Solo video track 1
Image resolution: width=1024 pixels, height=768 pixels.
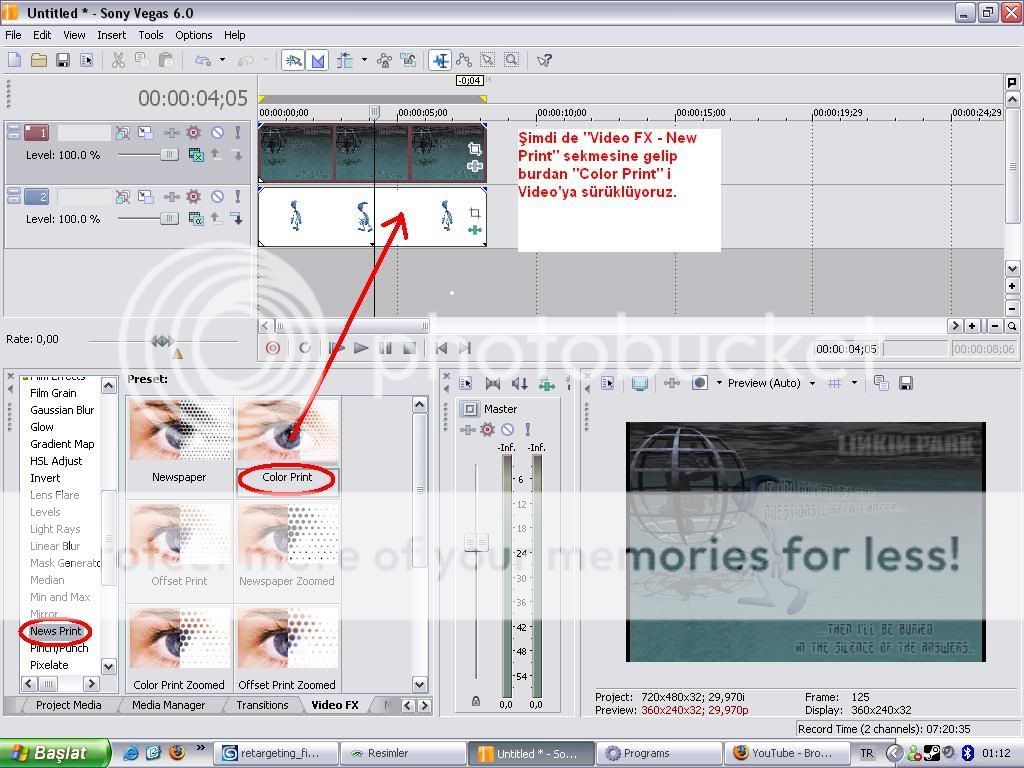tap(238, 133)
